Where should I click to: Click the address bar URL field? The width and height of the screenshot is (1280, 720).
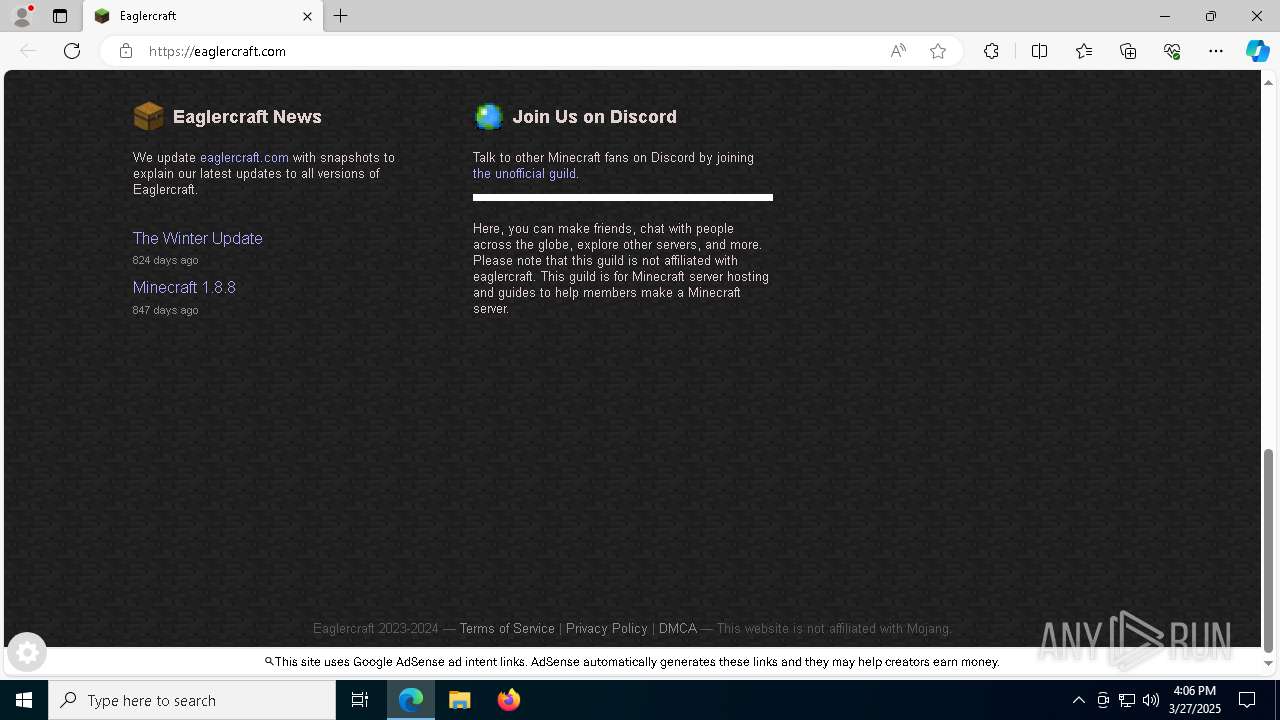pyautogui.click(x=510, y=51)
